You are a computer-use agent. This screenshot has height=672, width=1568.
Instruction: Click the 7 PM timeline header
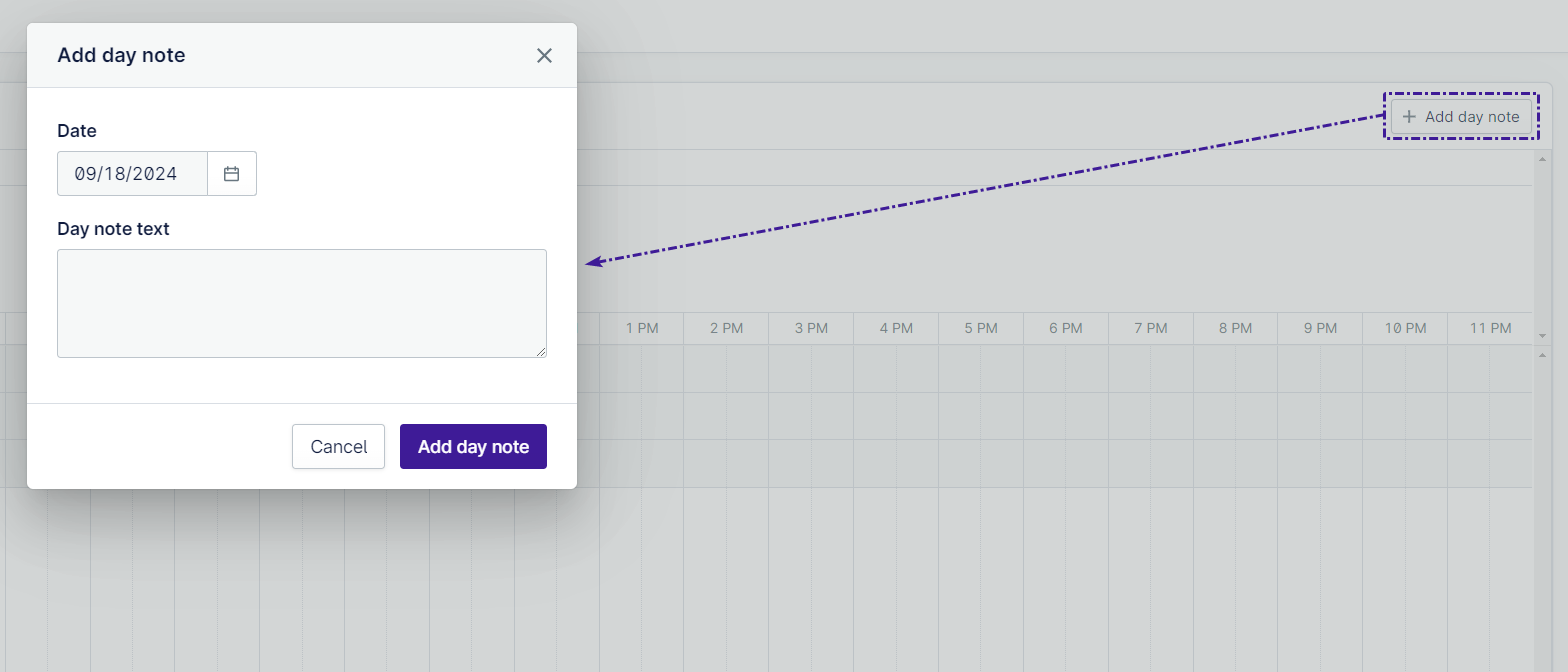tap(1152, 328)
